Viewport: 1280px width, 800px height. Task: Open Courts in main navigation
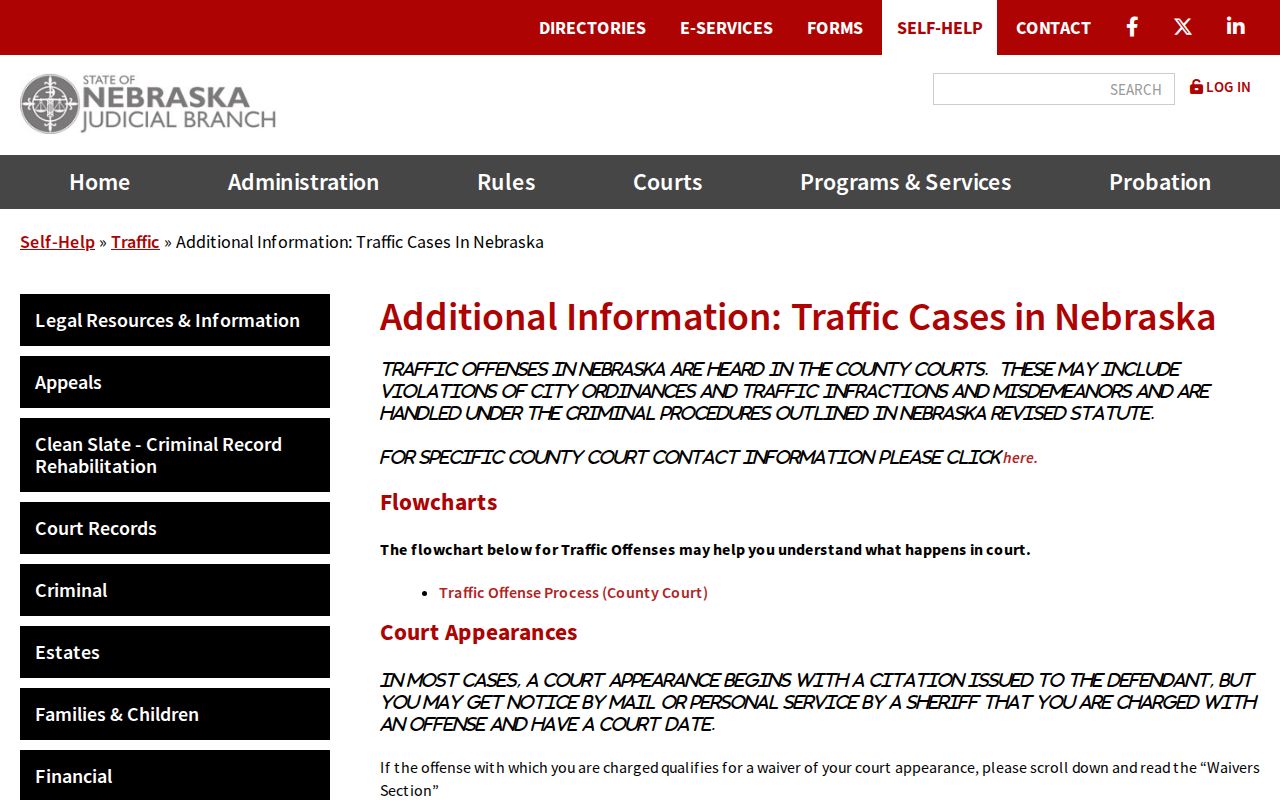pos(668,182)
